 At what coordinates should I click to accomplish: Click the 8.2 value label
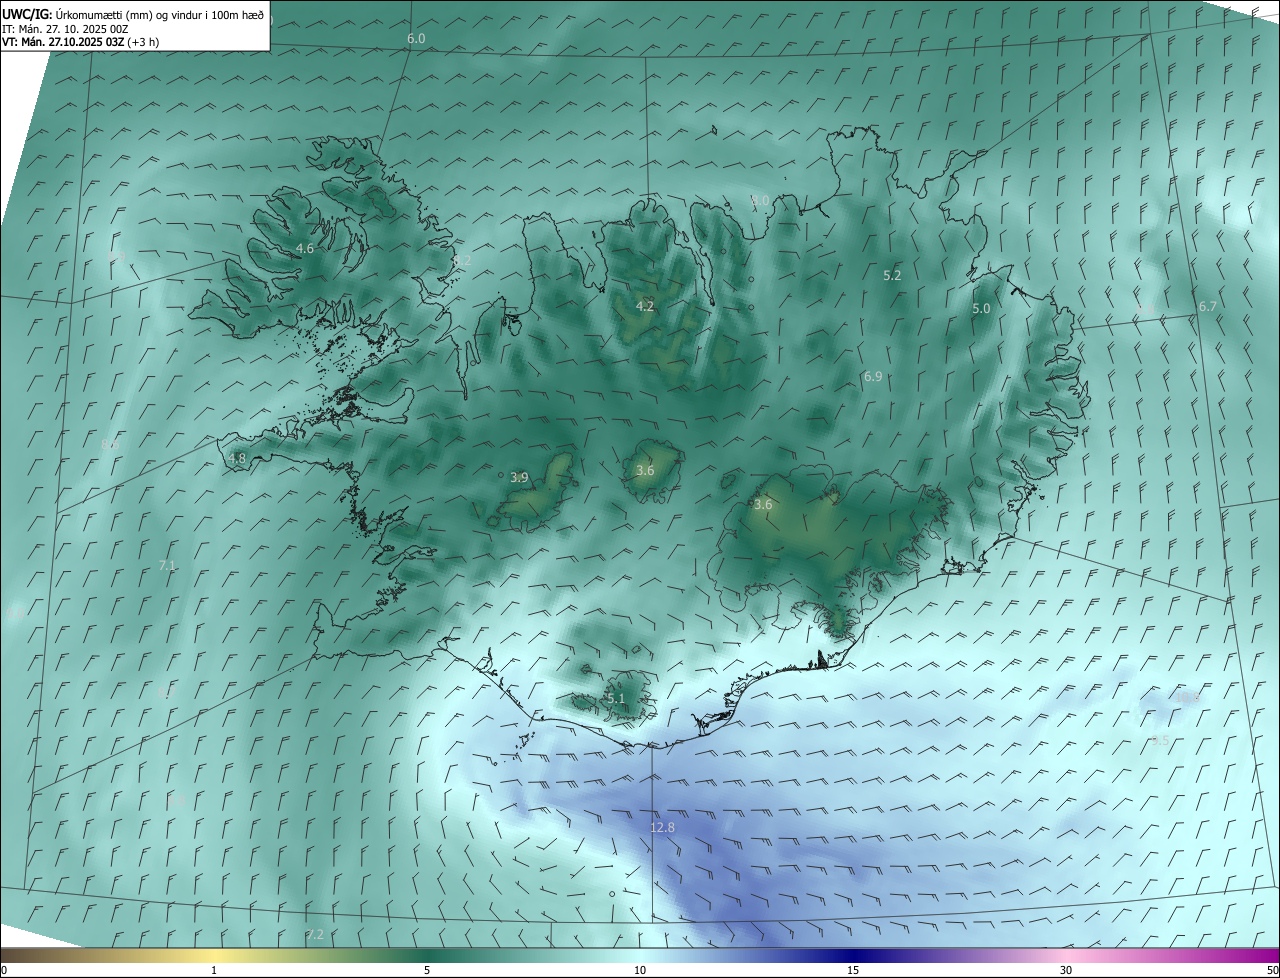462,260
